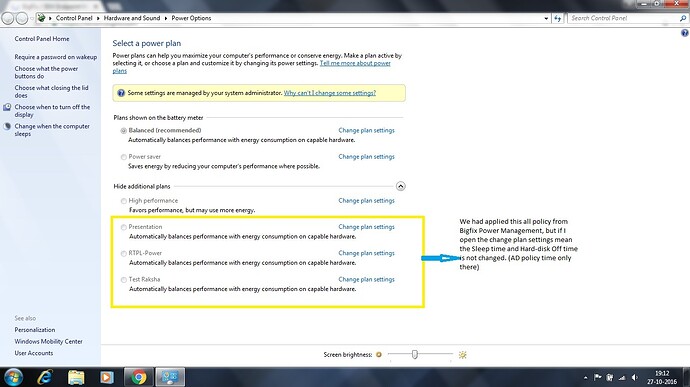Expand arrow after Control Panel breadcrumb
Screen dimensions: 690x387
click(98, 18)
